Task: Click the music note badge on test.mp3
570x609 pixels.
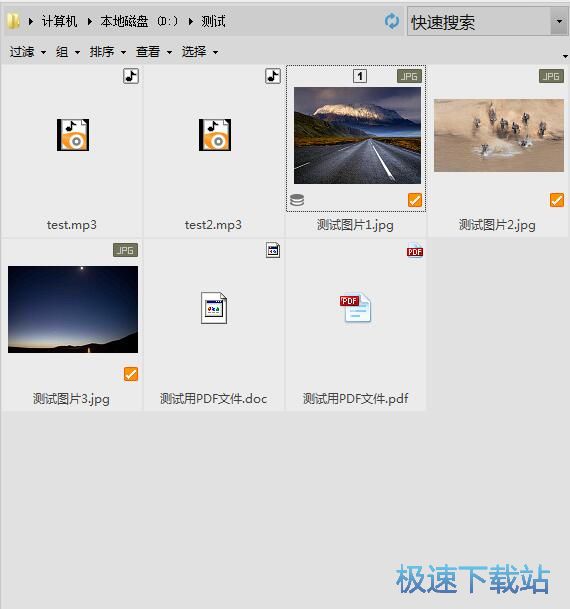Action: point(131,76)
